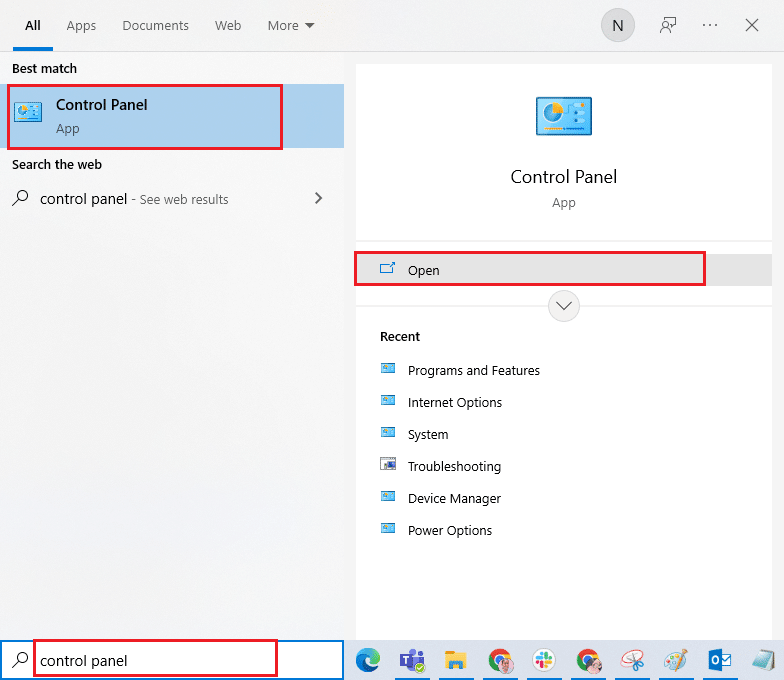Open File Explorer in the taskbar
784x680 pixels.
pos(456,660)
